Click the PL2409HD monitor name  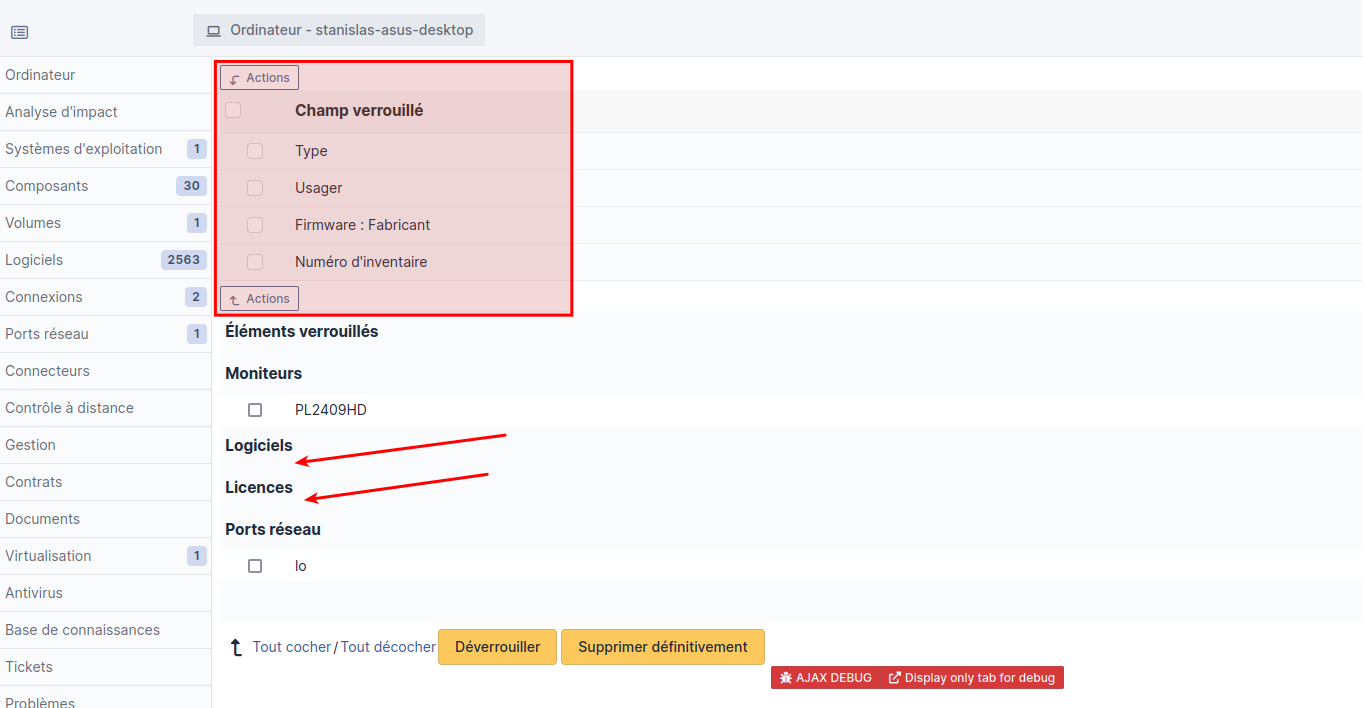[x=331, y=410]
